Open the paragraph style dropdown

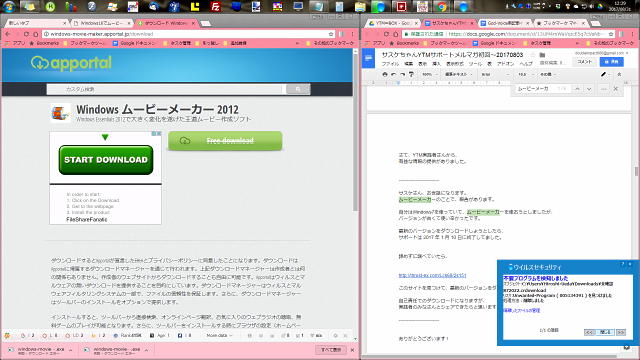coord(458,74)
